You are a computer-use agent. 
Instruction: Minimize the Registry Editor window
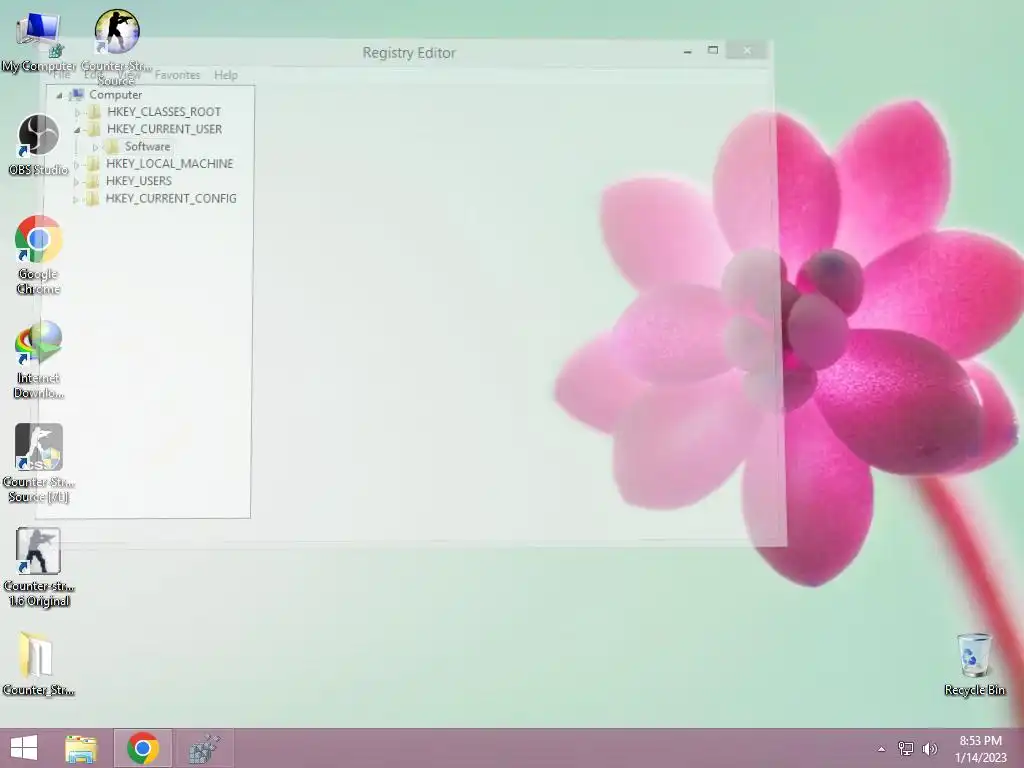pyautogui.click(x=688, y=51)
